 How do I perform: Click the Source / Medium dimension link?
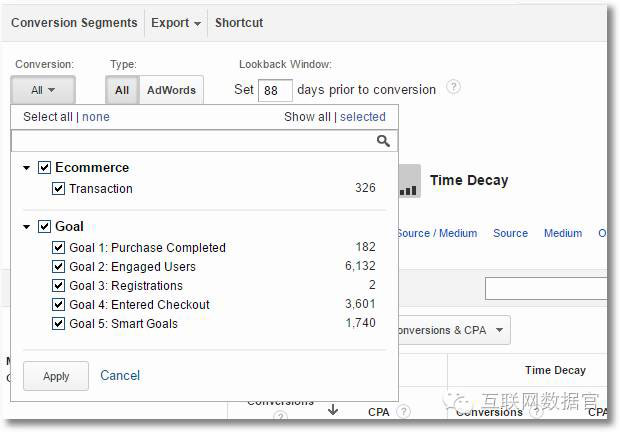[436, 233]
